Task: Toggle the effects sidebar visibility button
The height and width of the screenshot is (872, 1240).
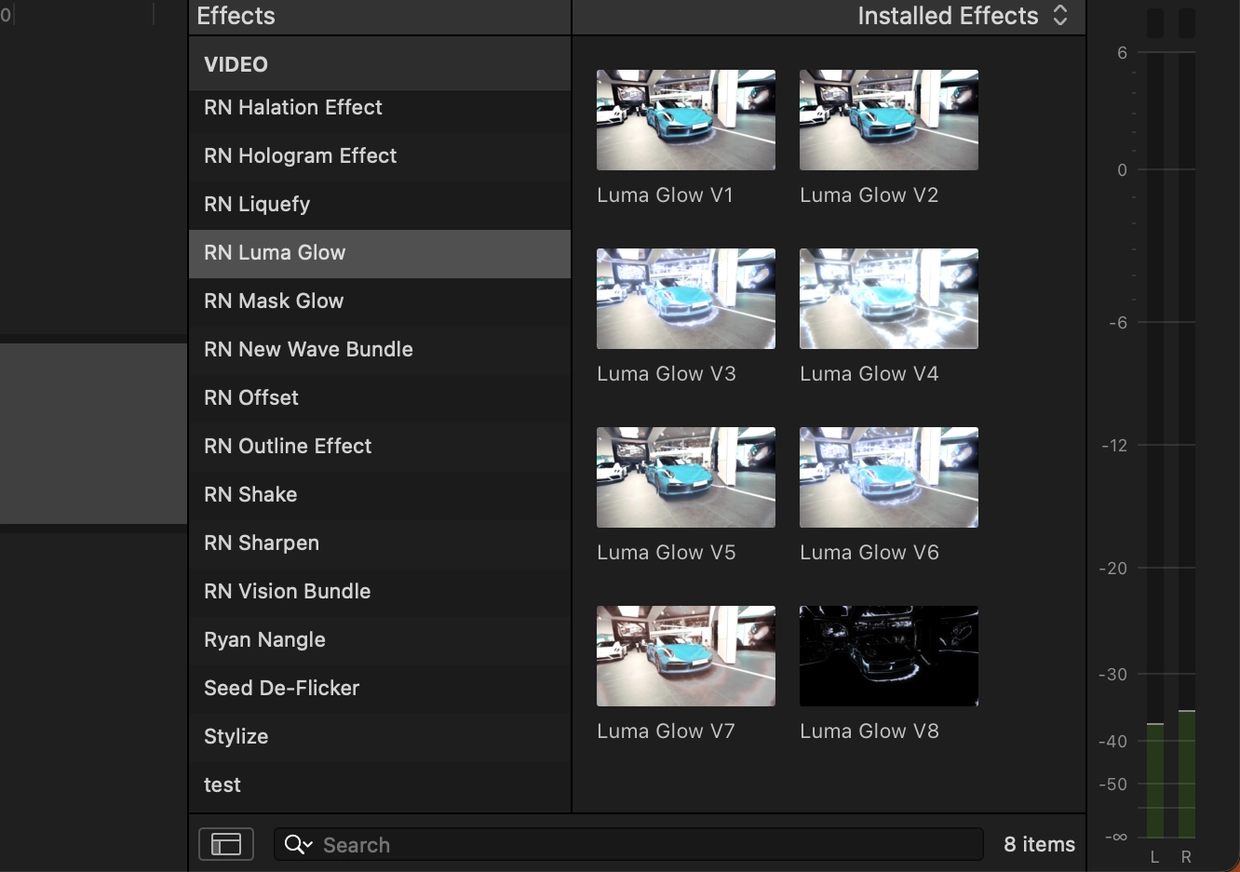Action: (x=226, y=844)
